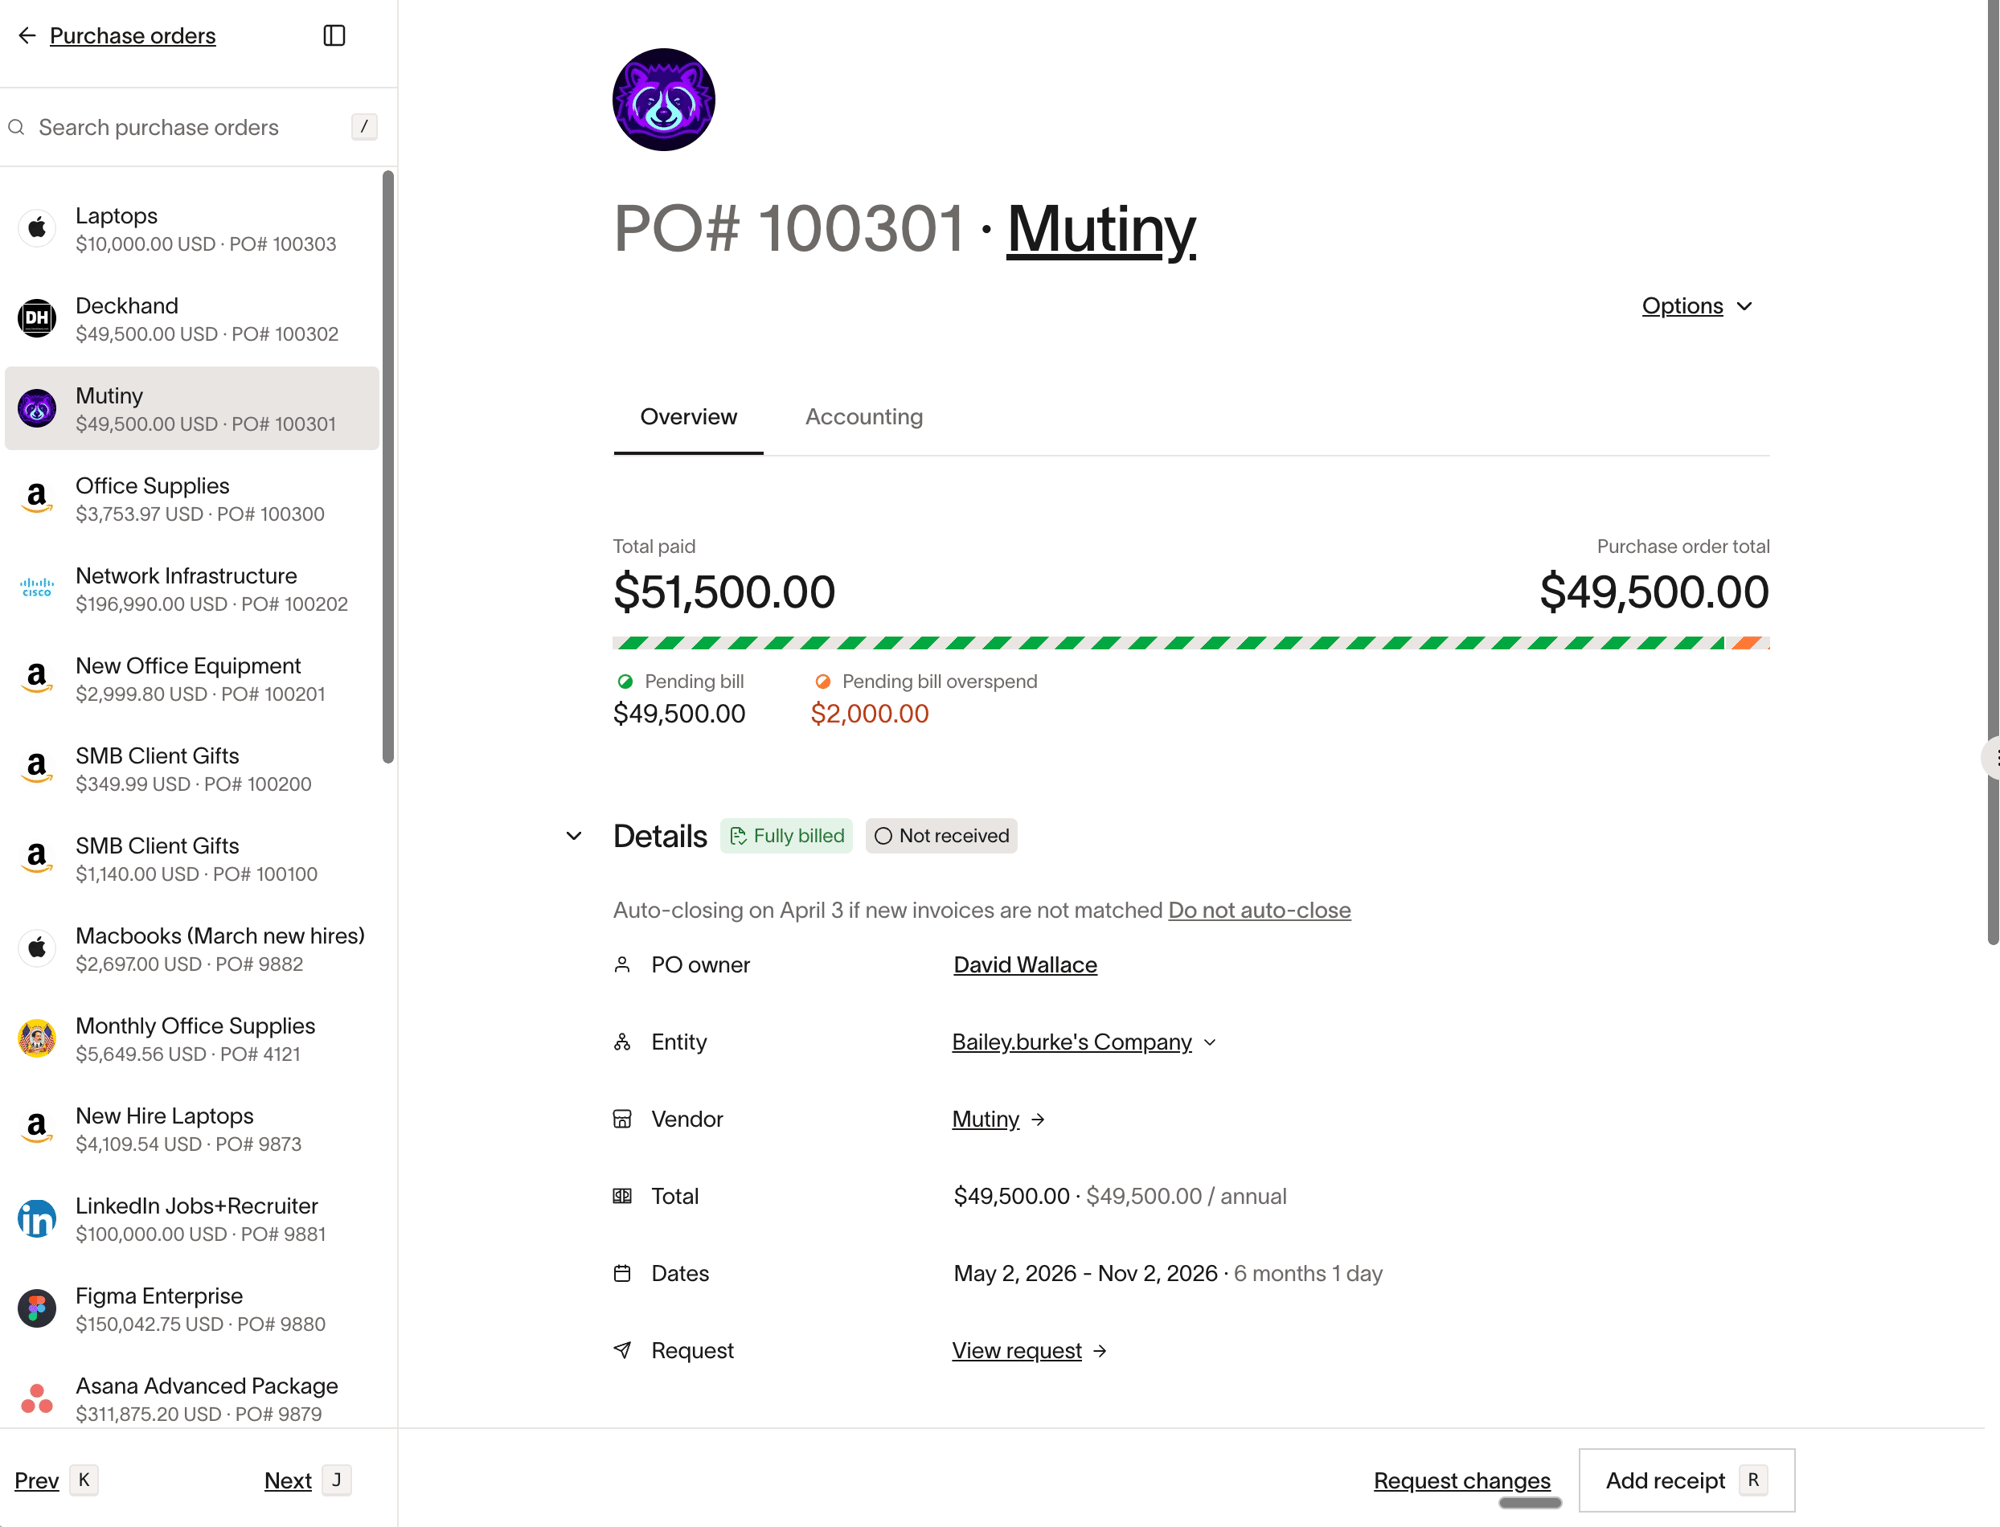Screen dimensions: 2000x1527
Task: Click the Not received status badge
Action: [x=941, y=836]
